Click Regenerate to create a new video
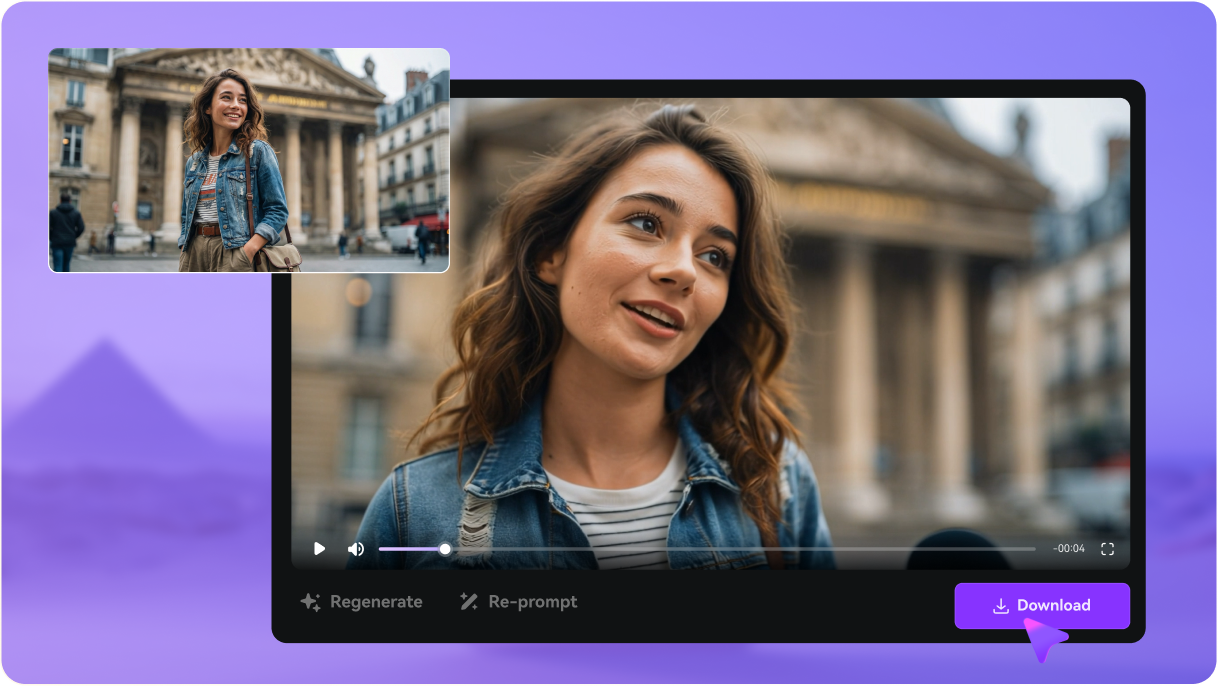Image resolution: width=1218 pixels, height=686 pixels. coord(360,601)
